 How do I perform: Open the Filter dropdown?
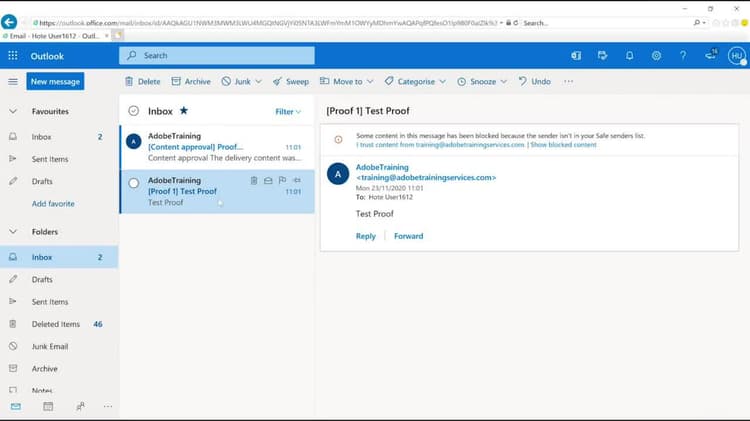[x=288, y=111]
